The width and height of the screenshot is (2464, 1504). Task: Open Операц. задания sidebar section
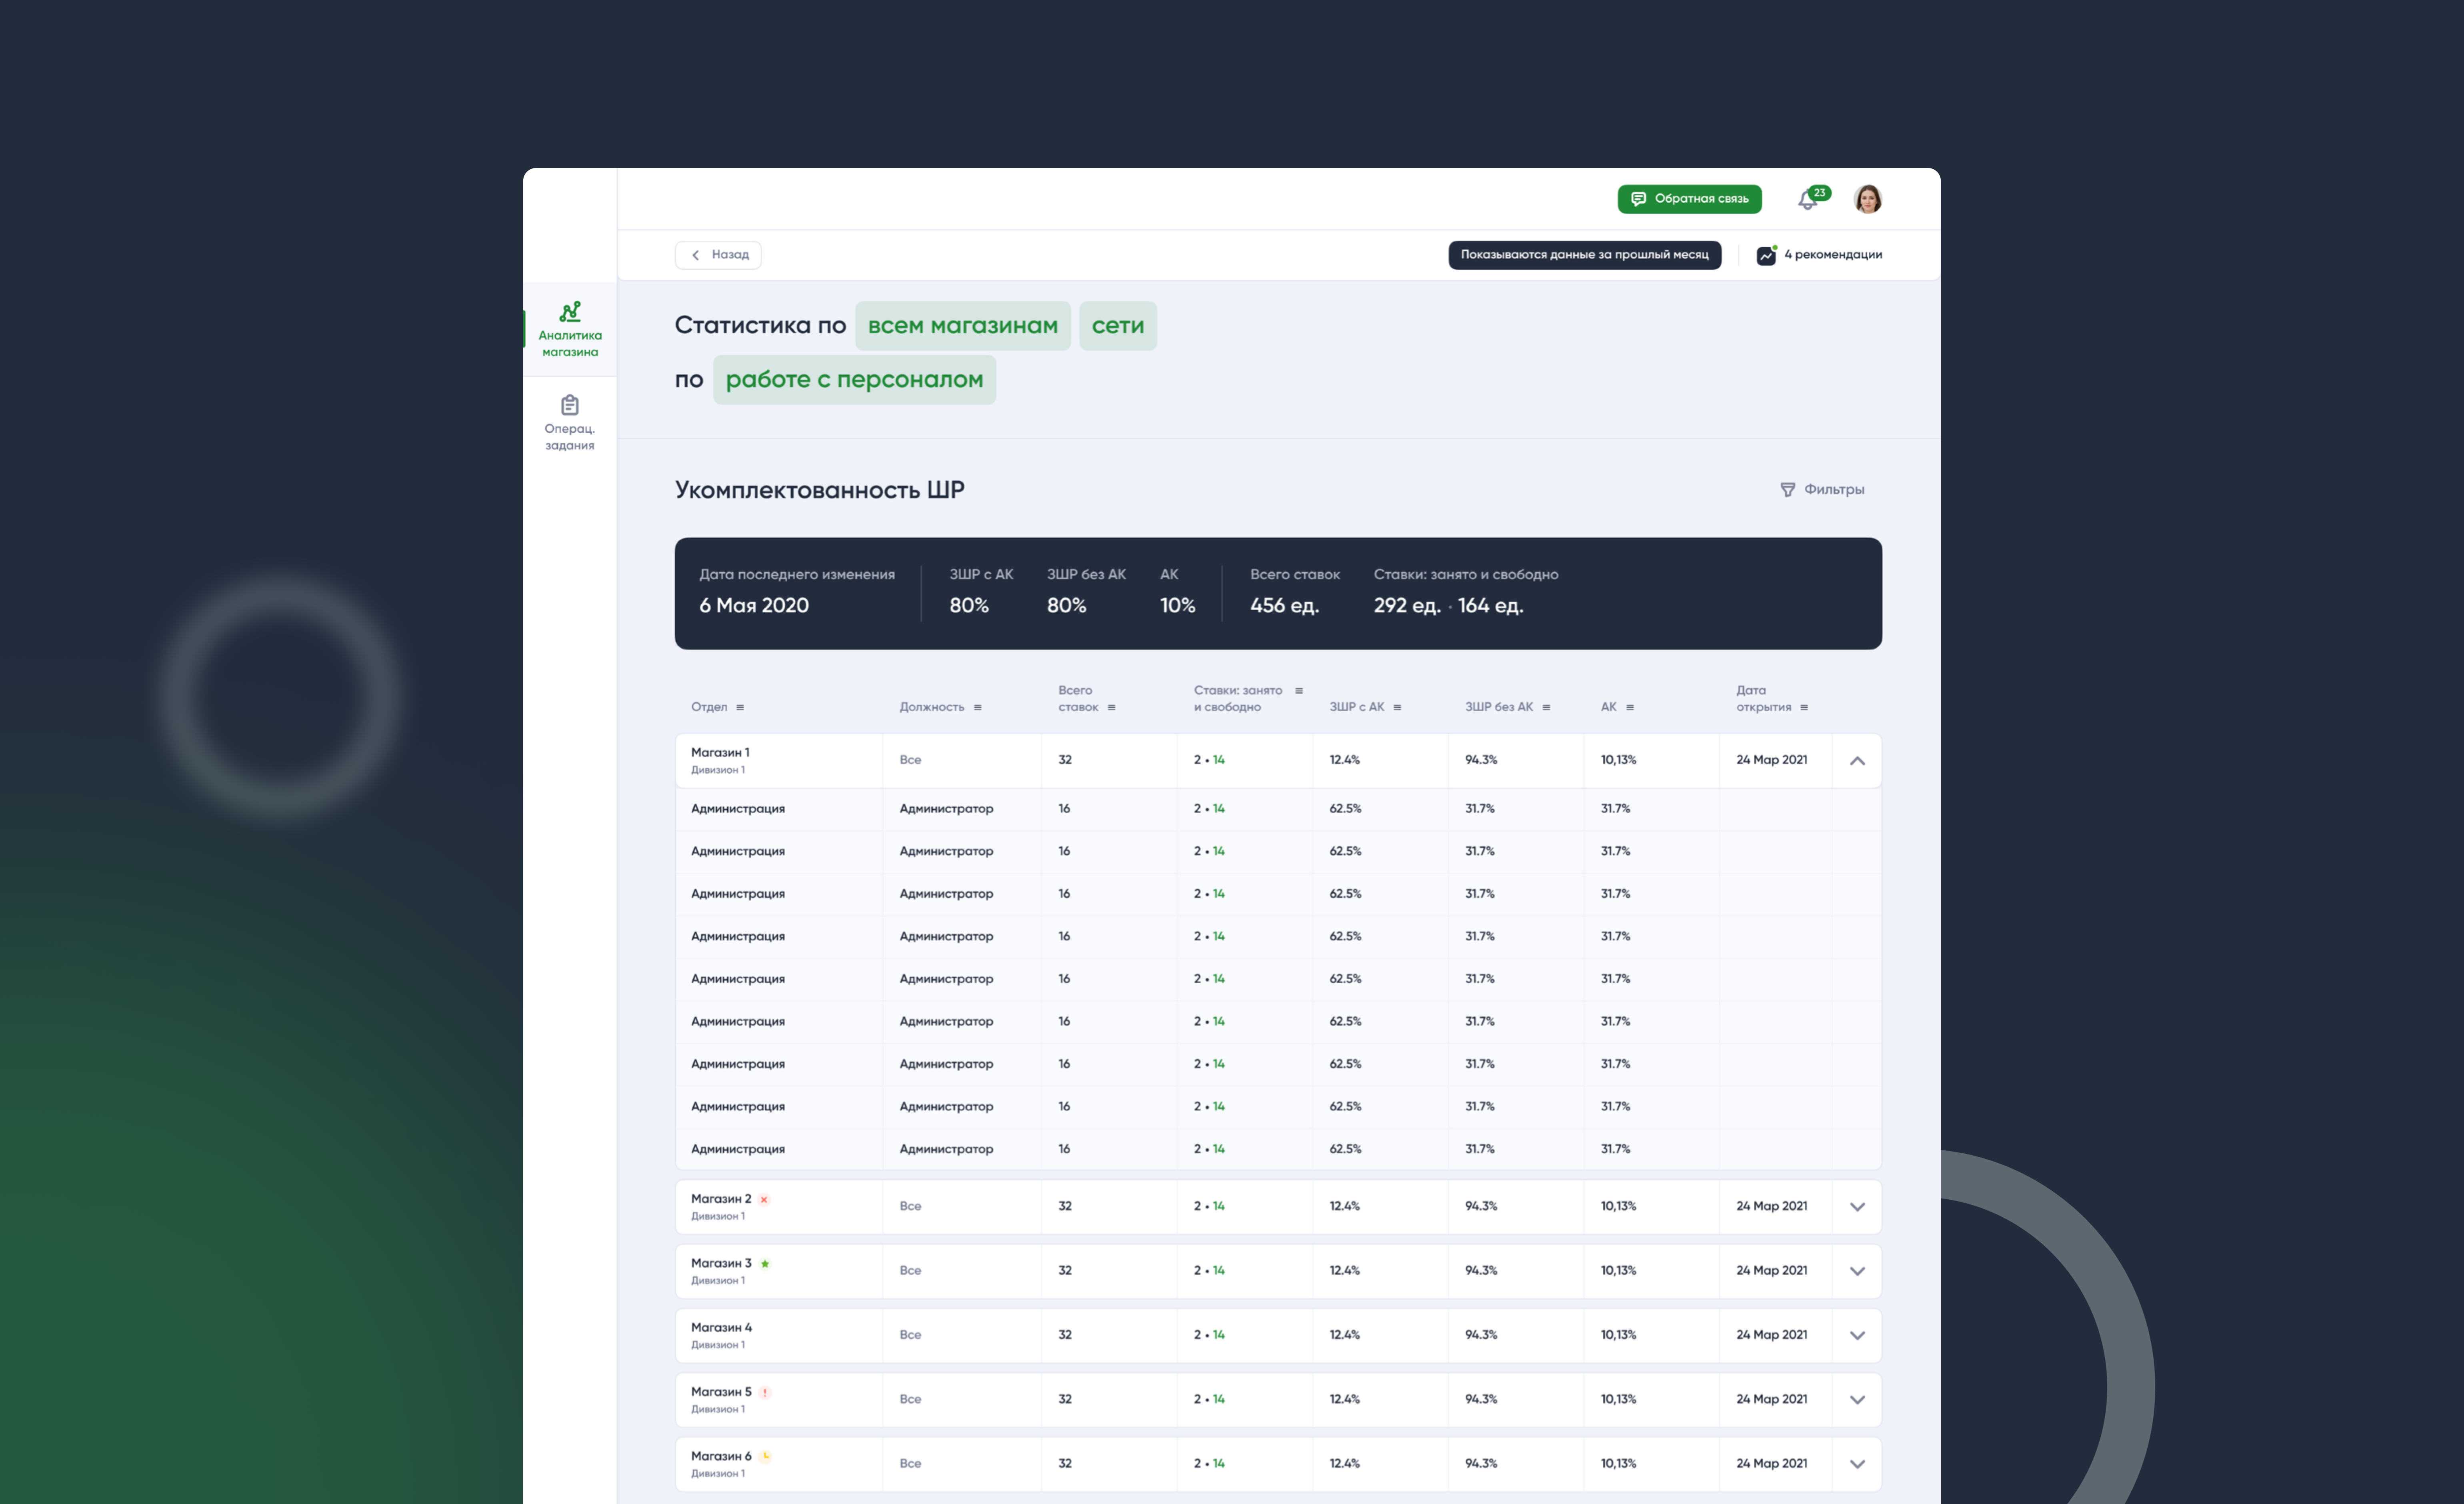[570, 422]
